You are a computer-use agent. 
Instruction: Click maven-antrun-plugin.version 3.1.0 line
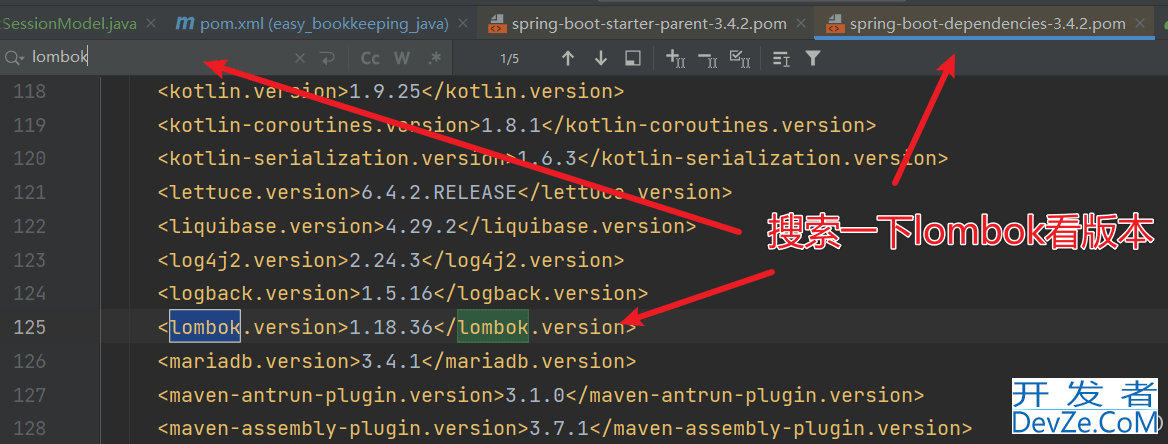[541, 395]
